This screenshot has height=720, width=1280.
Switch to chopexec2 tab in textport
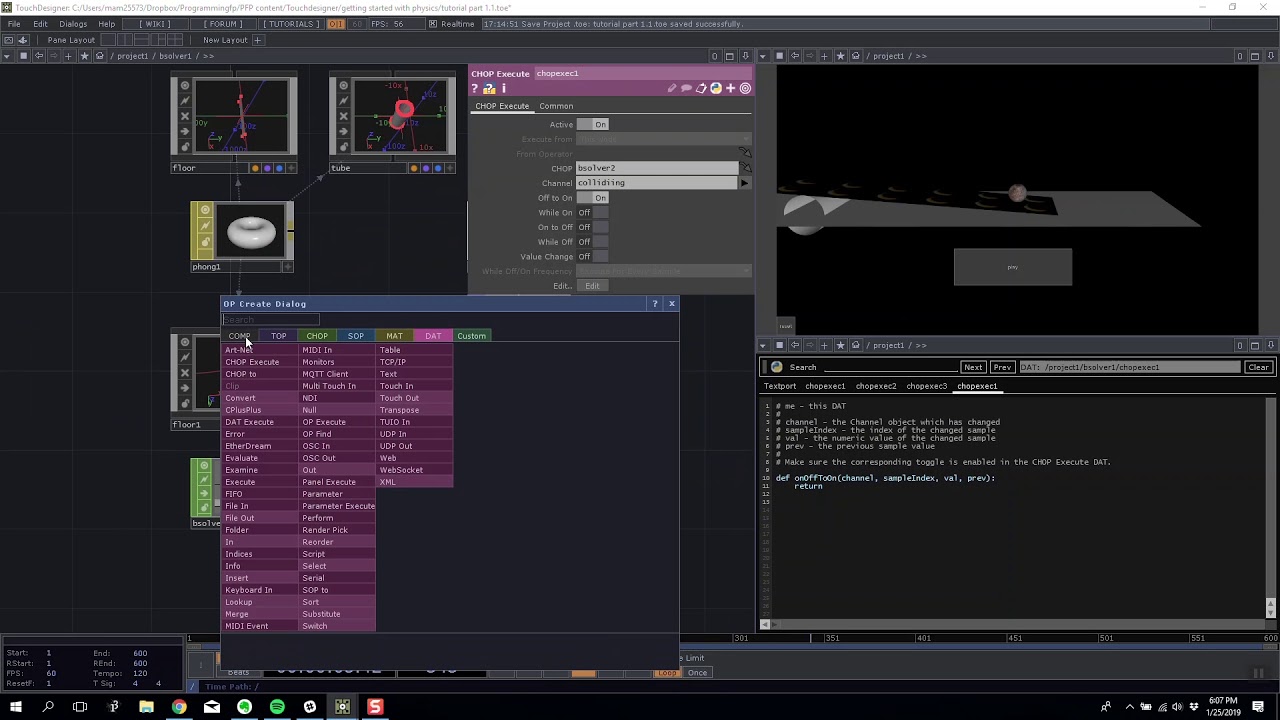pos(875,386)
